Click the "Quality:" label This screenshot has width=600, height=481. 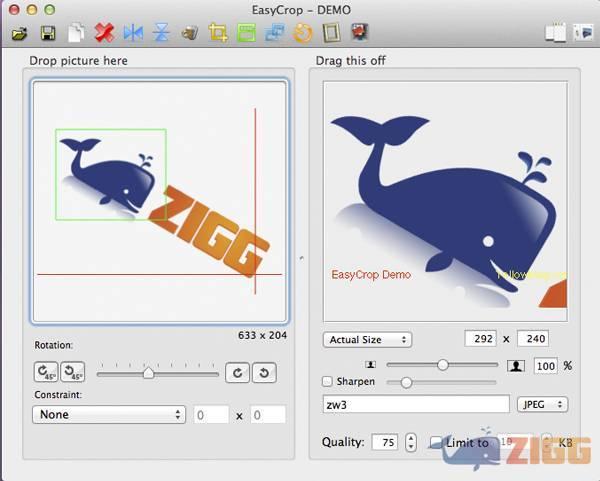[x=343, y=442]
